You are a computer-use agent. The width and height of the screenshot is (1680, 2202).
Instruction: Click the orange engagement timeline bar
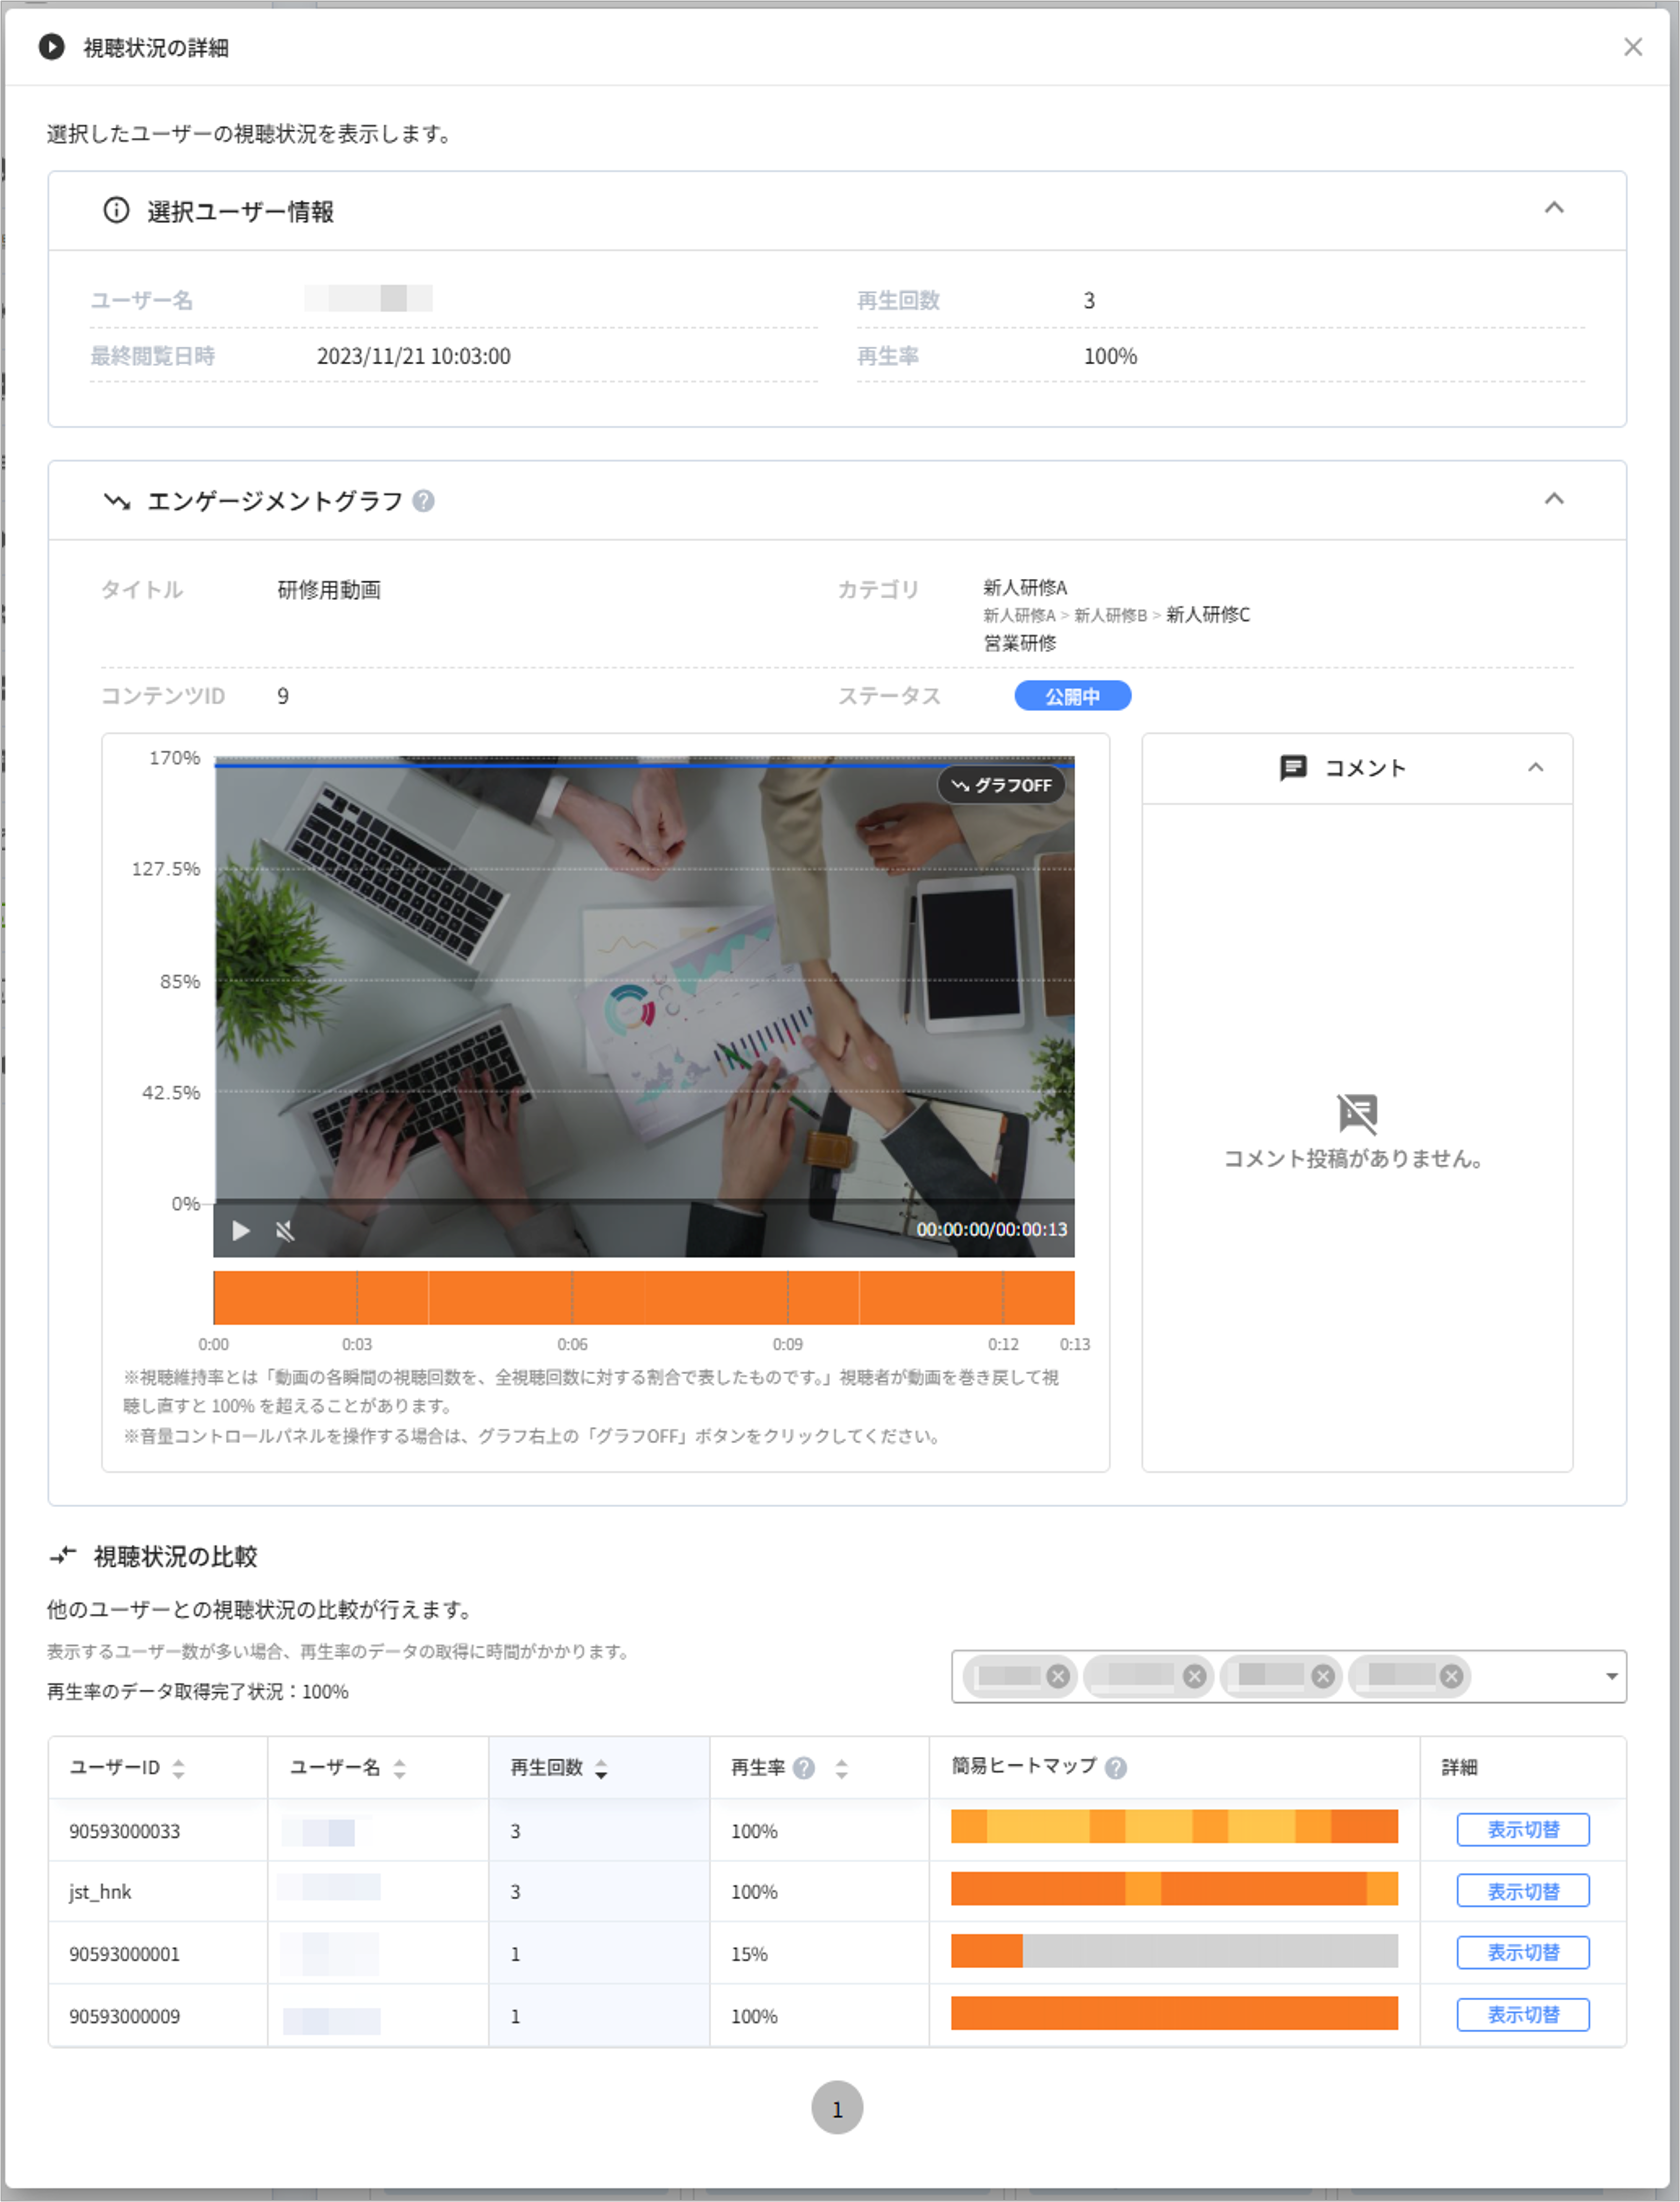point(644,1297)
